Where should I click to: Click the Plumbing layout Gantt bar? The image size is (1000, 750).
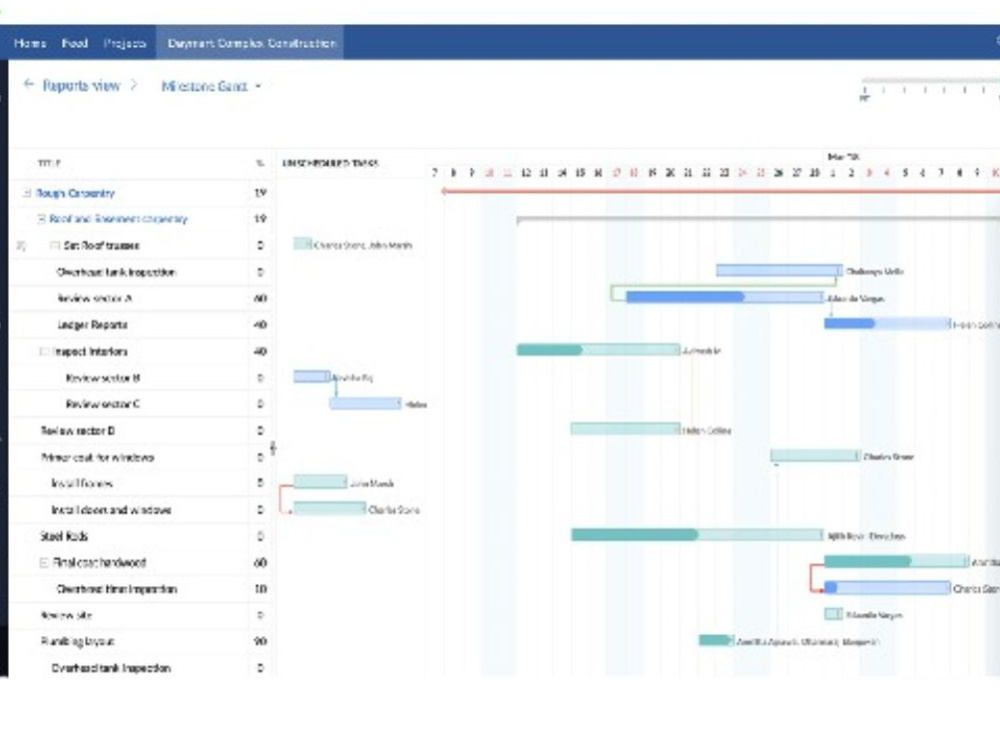(x=716, y=640)
